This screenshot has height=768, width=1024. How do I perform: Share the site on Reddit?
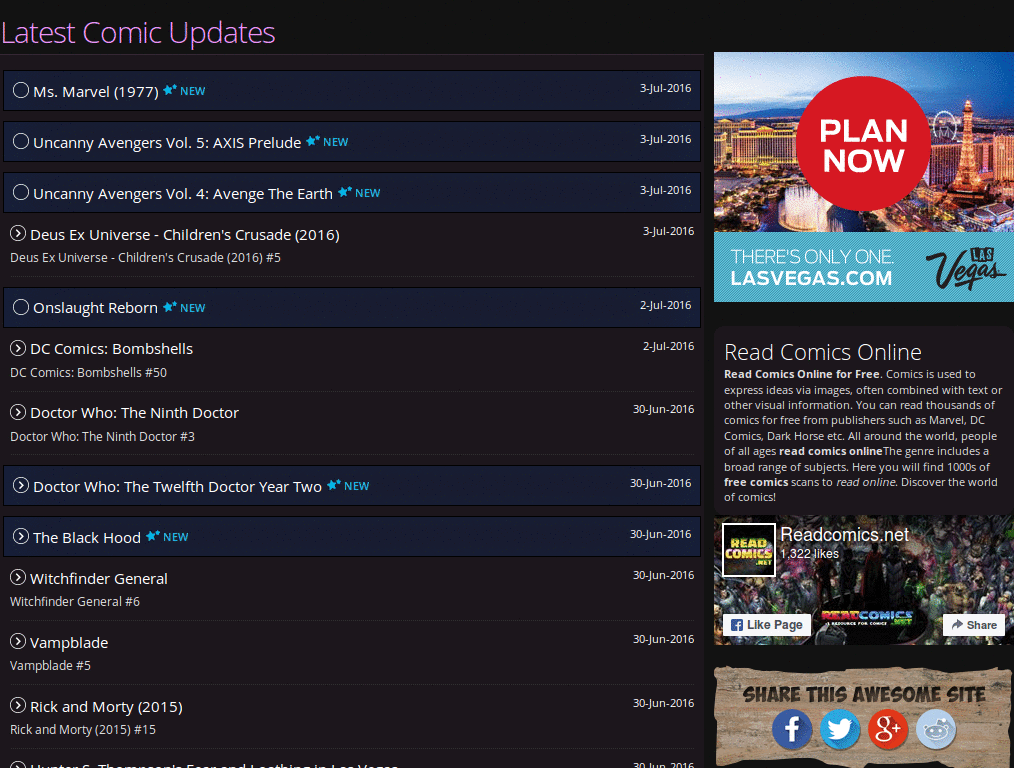point(936,729)
